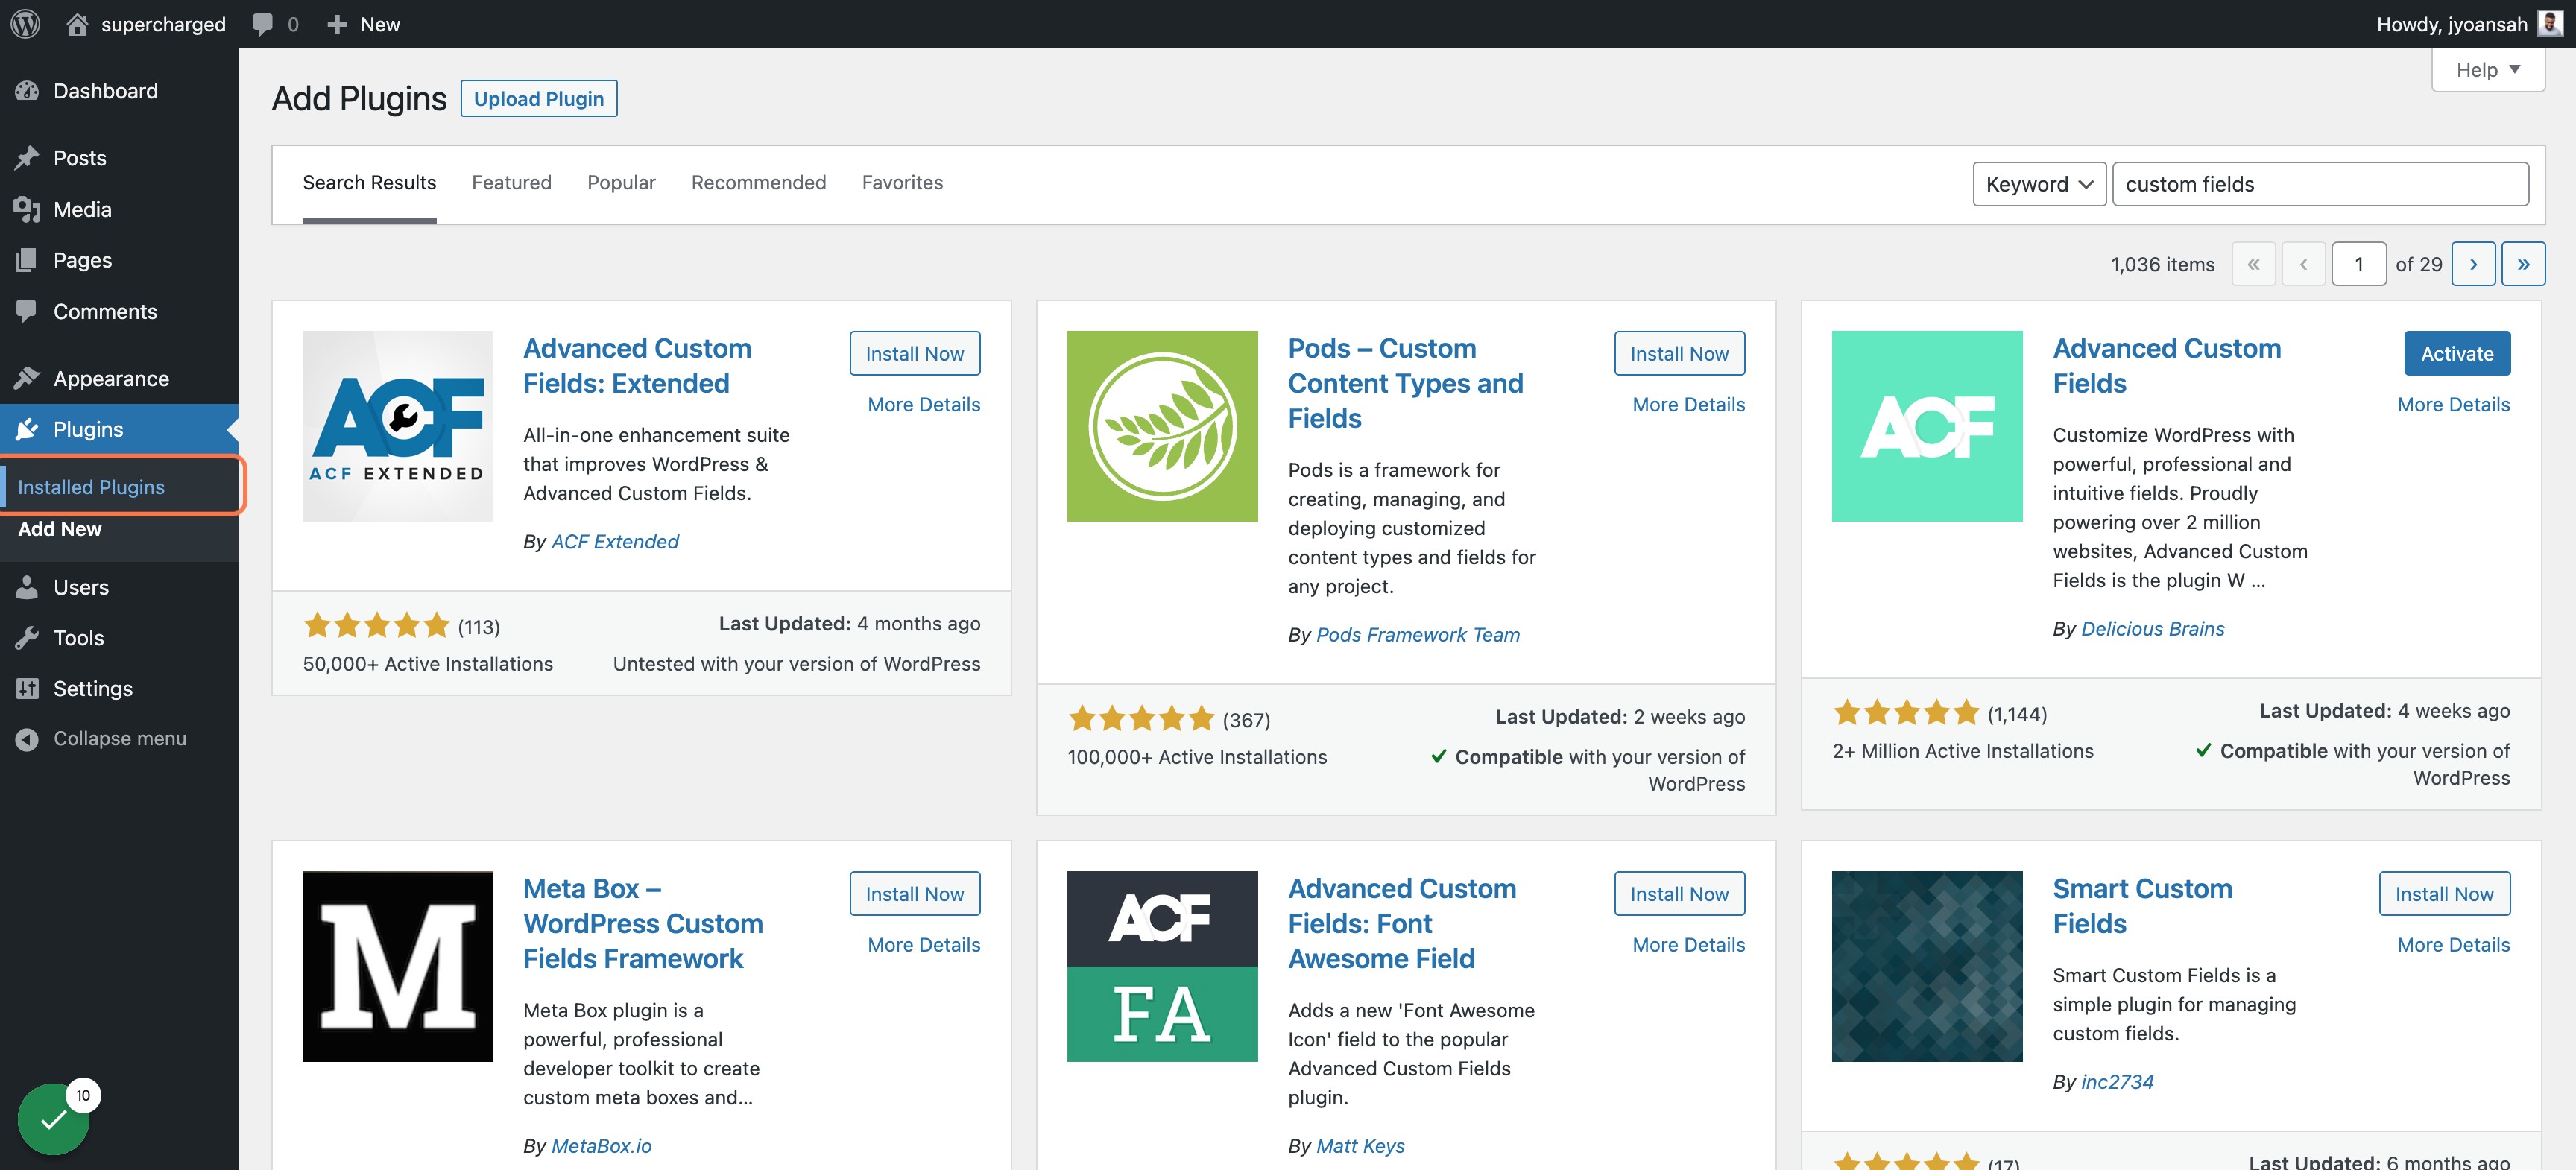Viewport: 2576px width, 1170px height.
Task: Switch to the Popular tab
Action: (x=621, y=182)
